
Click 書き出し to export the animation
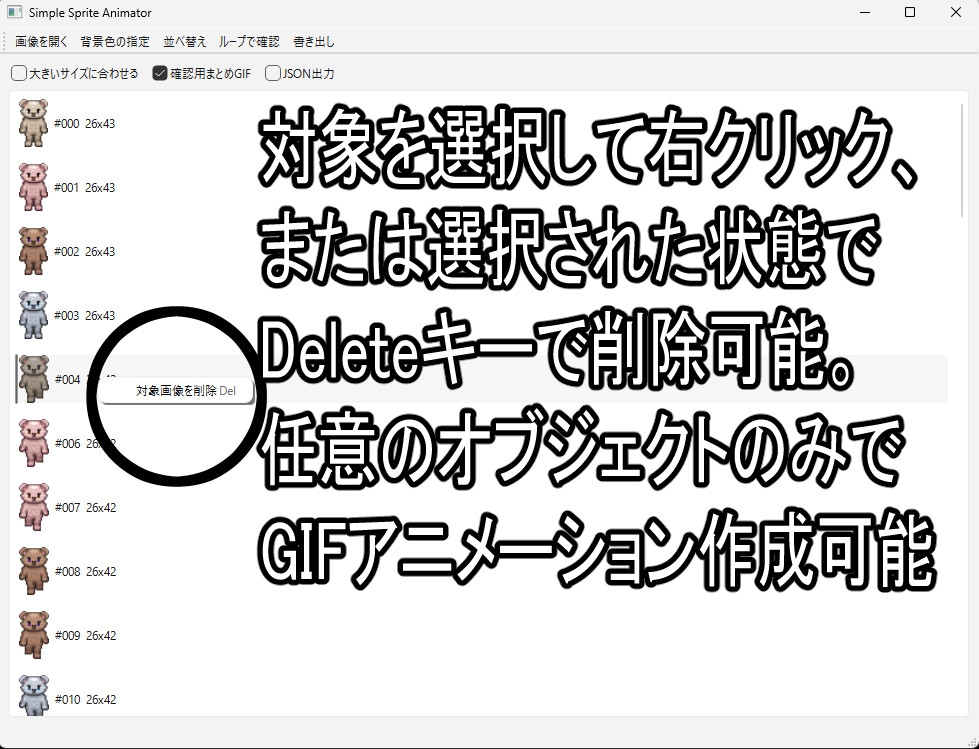[316, 41]
